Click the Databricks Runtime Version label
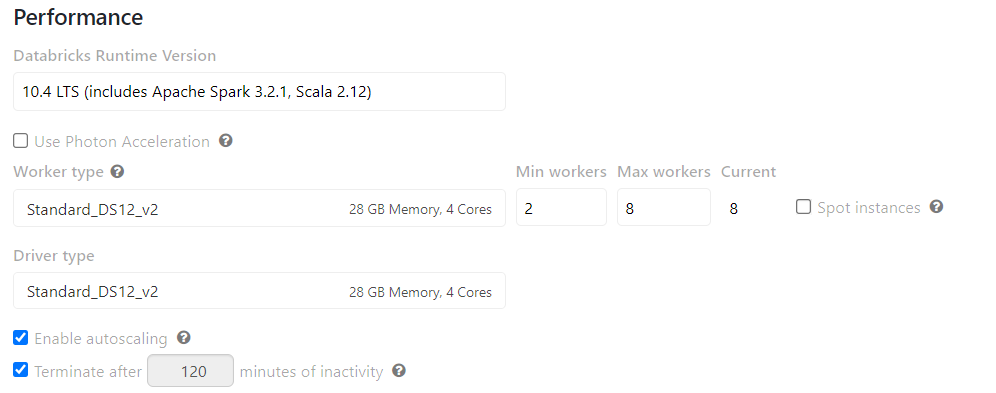The height and width of the screenshot is (393, 996). [x=115, y=56]
